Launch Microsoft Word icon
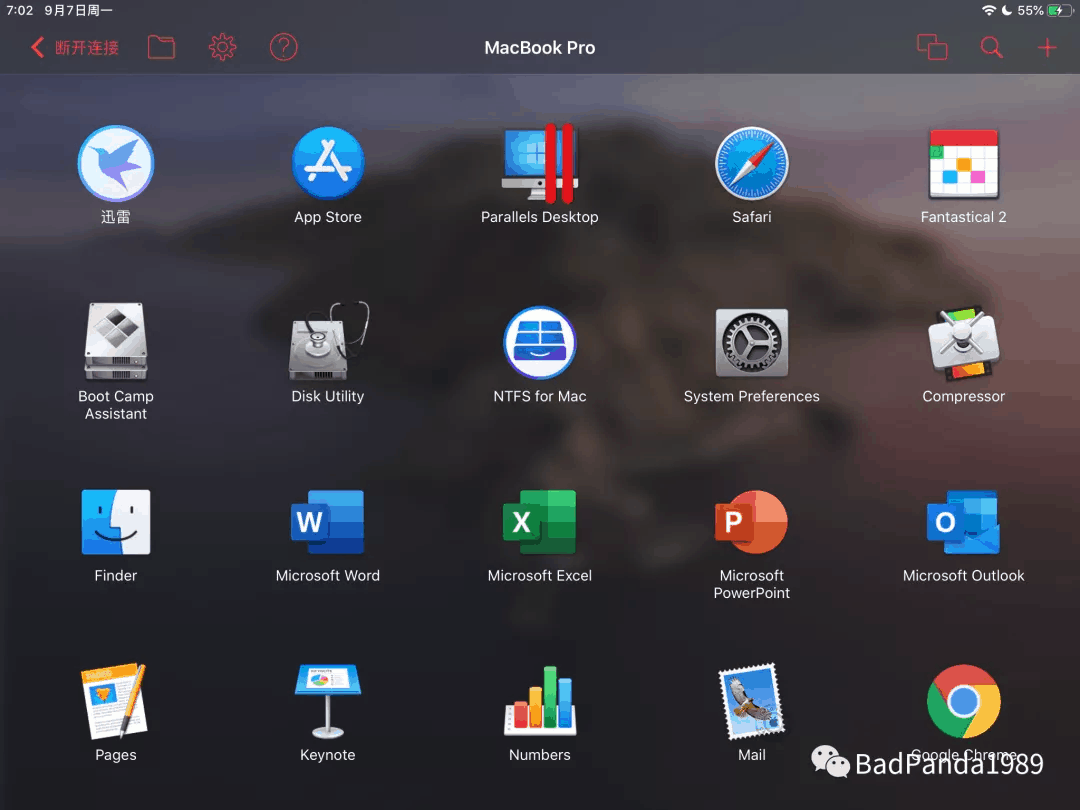The image size is (1080, 810). tap(328, 522)
